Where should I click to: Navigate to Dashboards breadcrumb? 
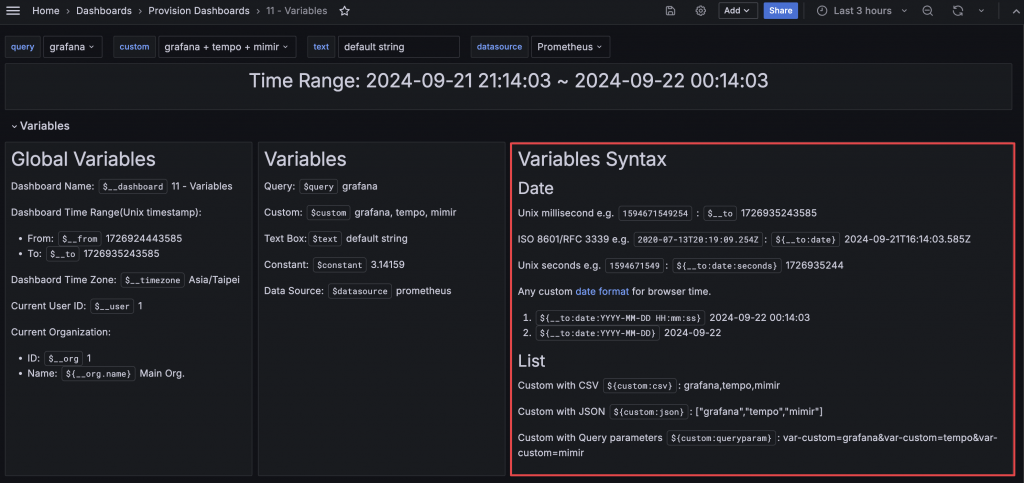pyautogui.click(x=104, y=10)
